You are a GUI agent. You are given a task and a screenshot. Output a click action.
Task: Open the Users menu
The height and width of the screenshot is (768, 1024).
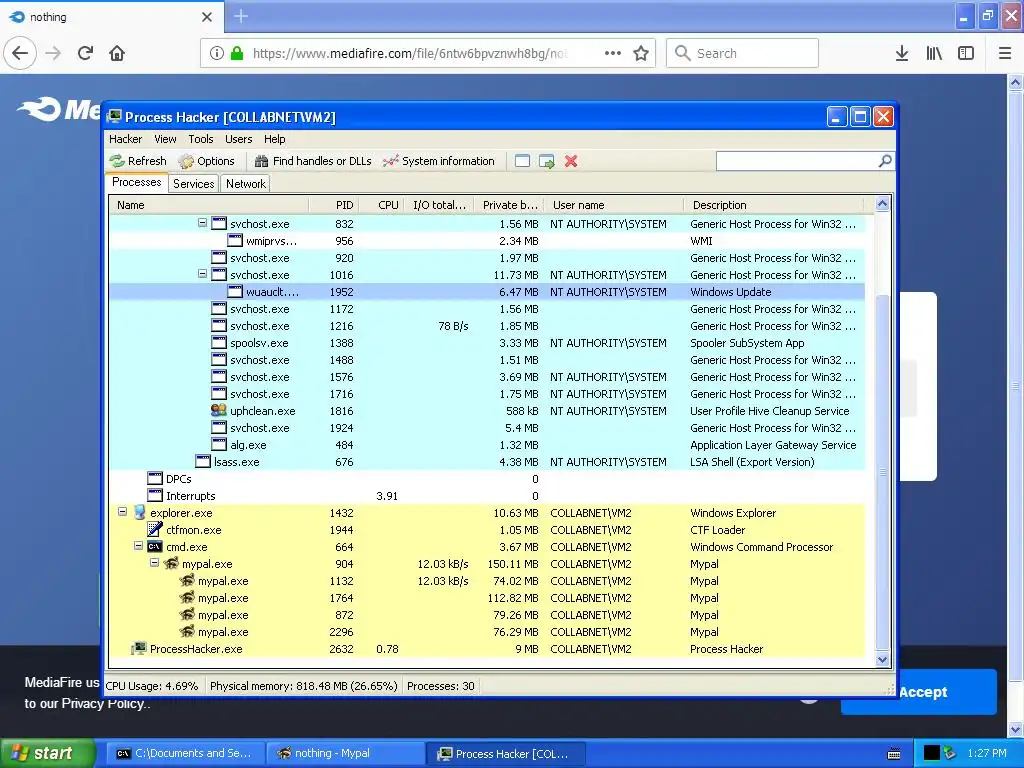[x=238, y=139]
